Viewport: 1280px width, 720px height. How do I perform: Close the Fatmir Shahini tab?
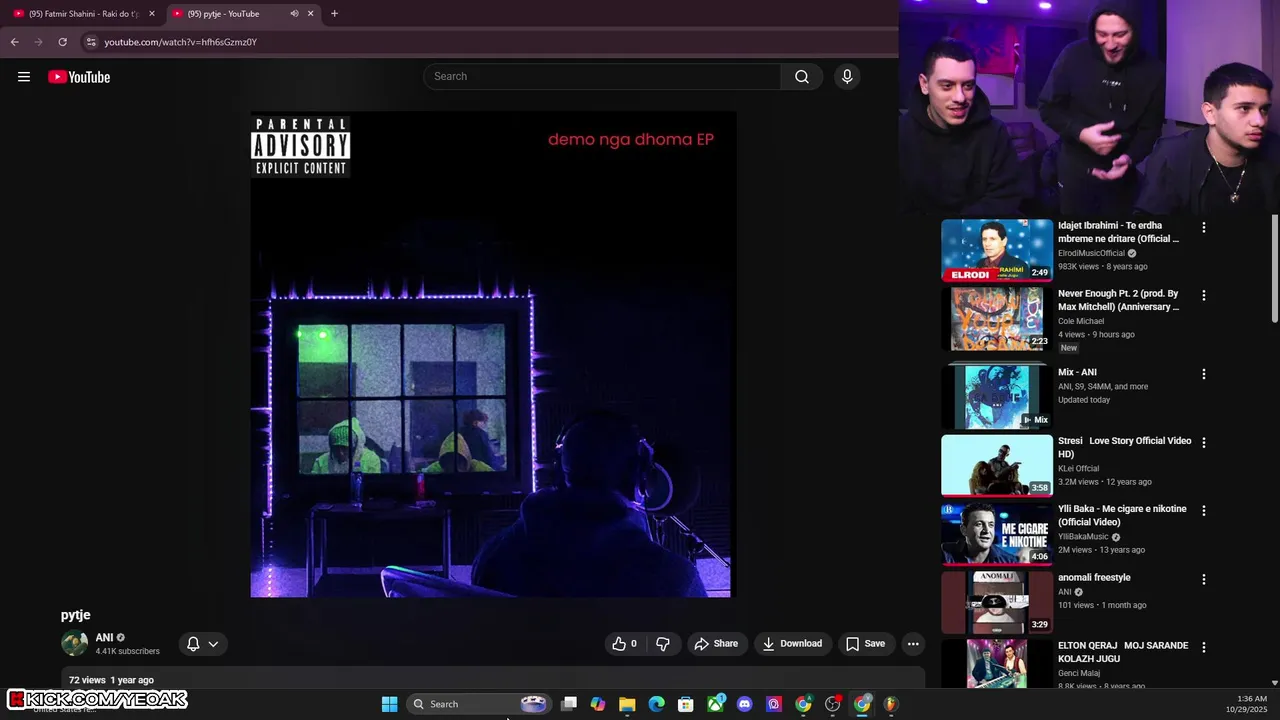[152, 14]
